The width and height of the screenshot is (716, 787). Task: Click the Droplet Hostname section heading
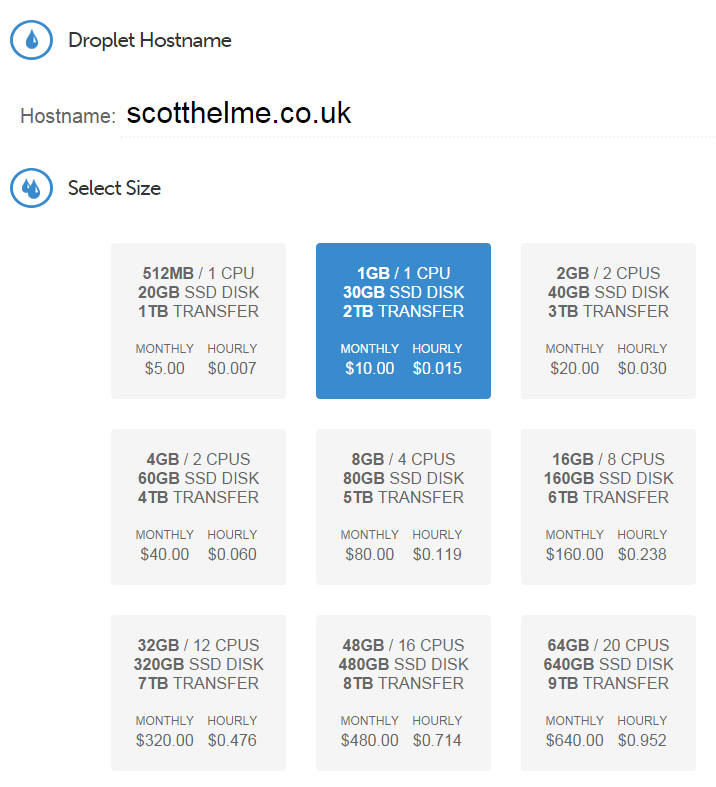click(150, 41)
